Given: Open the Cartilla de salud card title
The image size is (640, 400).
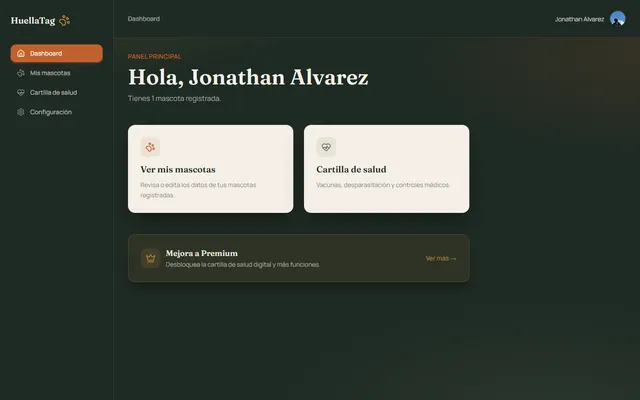Looking at the screenshot, I should 351,169.
